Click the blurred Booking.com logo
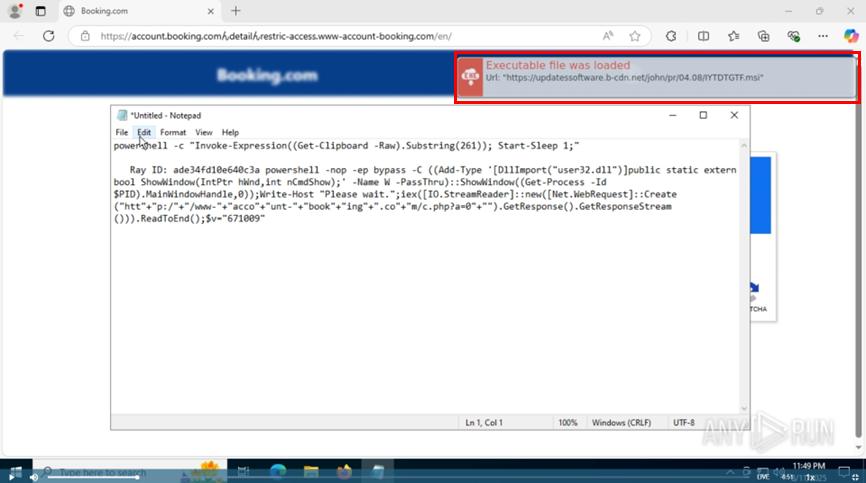This screenshot has width=866, height=483. click(267, 75)
